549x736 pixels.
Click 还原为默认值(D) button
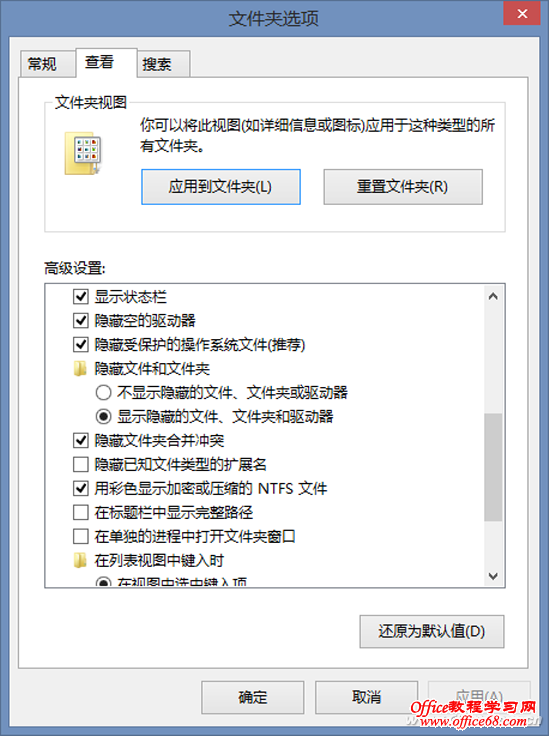(x=432, y=631)
